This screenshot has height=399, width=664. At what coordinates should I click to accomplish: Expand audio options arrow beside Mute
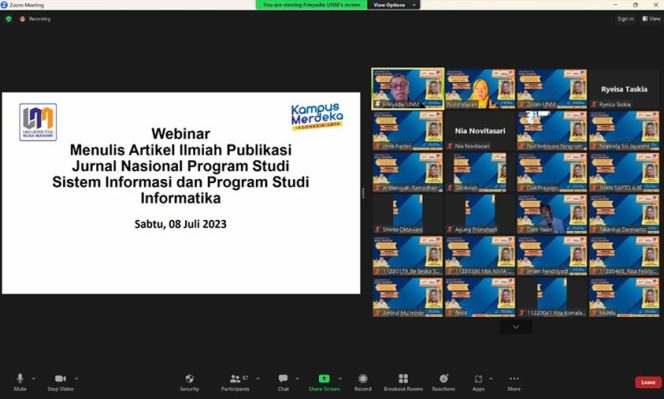pos(34,378)
